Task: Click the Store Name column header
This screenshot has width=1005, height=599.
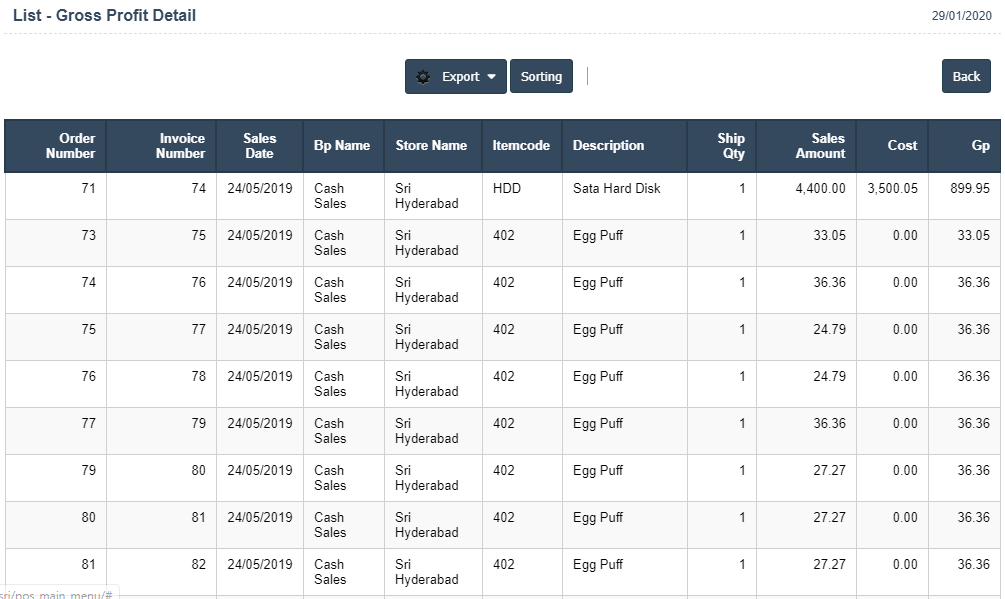Action: [x=431, y=146]
